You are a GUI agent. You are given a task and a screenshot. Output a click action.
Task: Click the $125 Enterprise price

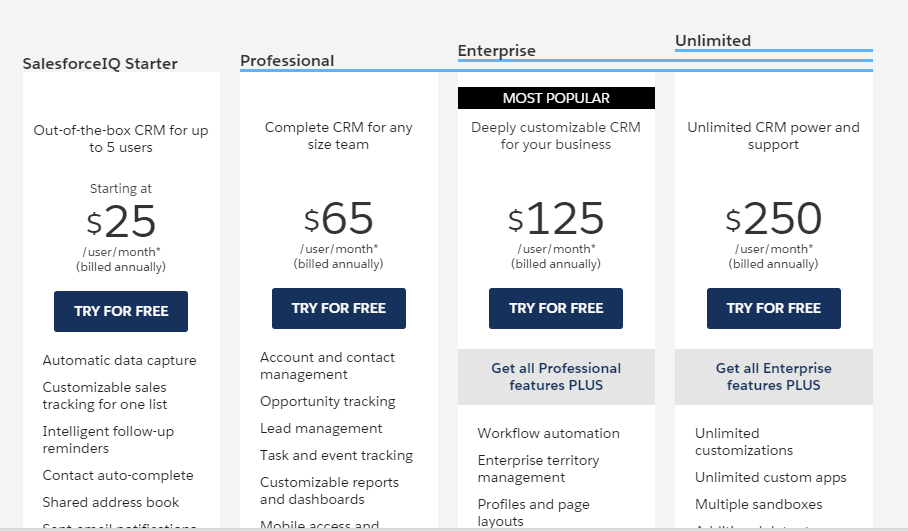[556, 219]
